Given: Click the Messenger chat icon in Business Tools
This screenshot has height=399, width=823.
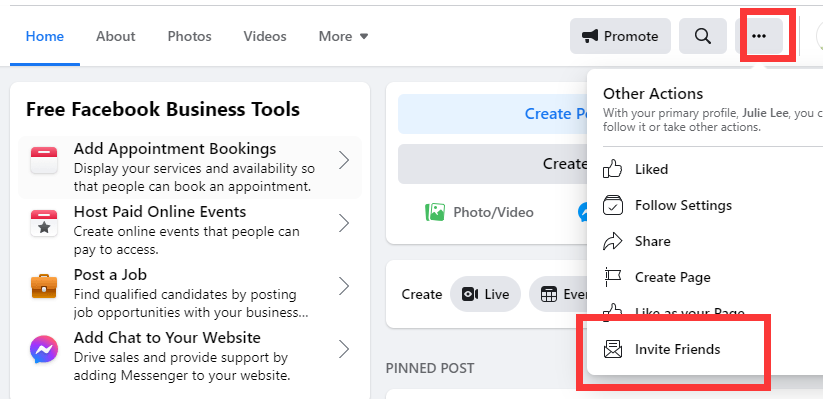Looking at the screenshot, I should (44, 350).
